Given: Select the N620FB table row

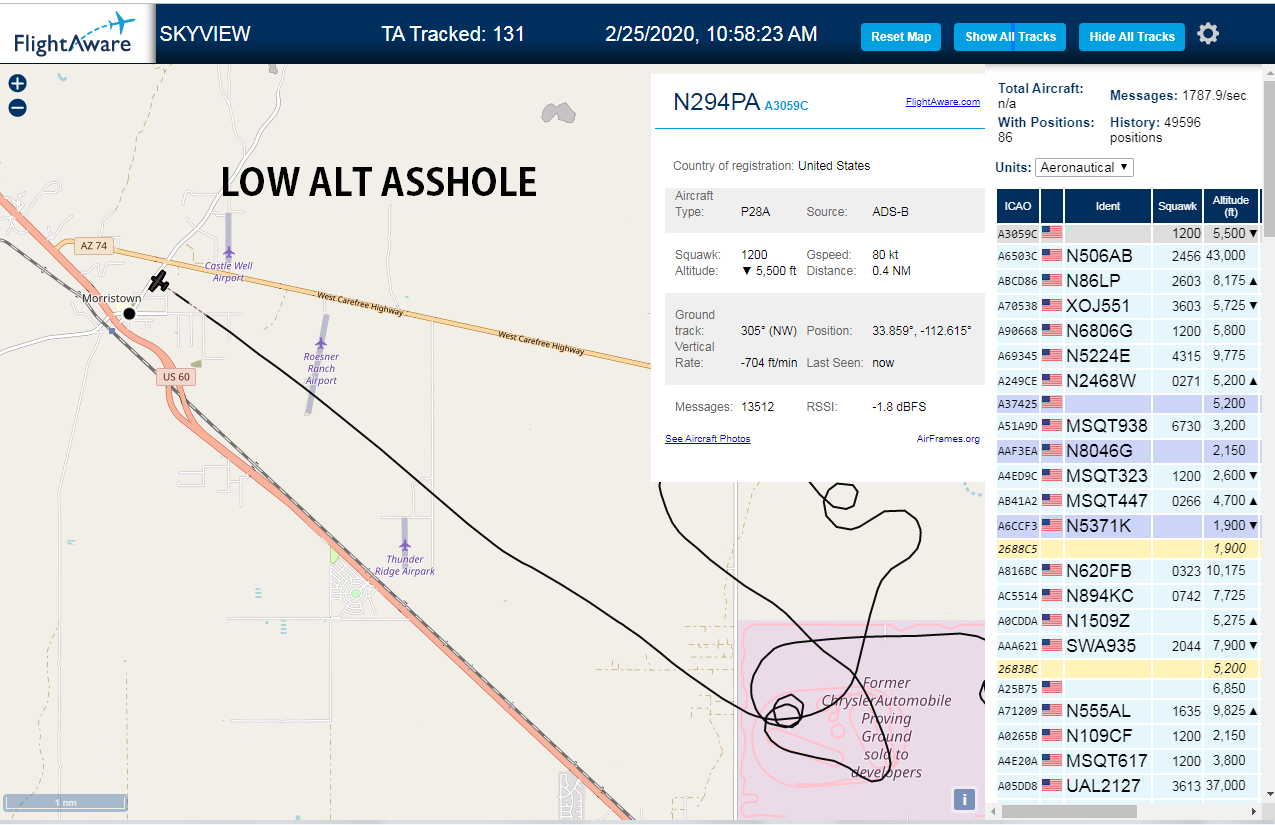Looking at the screenshot, I should coord(1128,571).
